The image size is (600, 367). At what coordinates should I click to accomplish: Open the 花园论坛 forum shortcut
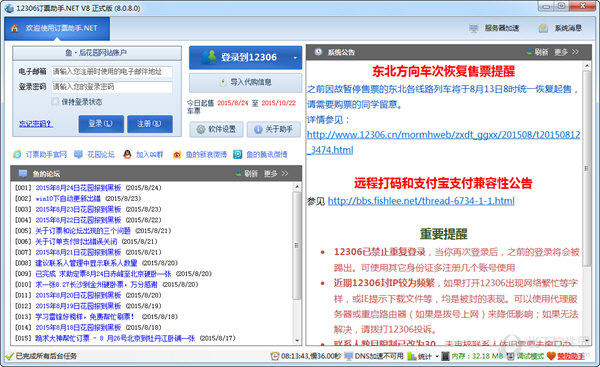click(94, 154)
